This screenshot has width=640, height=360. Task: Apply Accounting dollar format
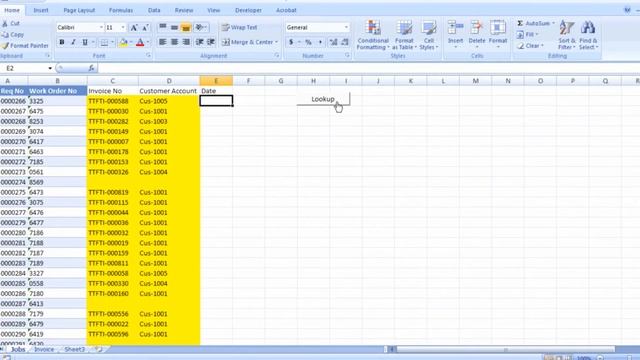point(291,42)
